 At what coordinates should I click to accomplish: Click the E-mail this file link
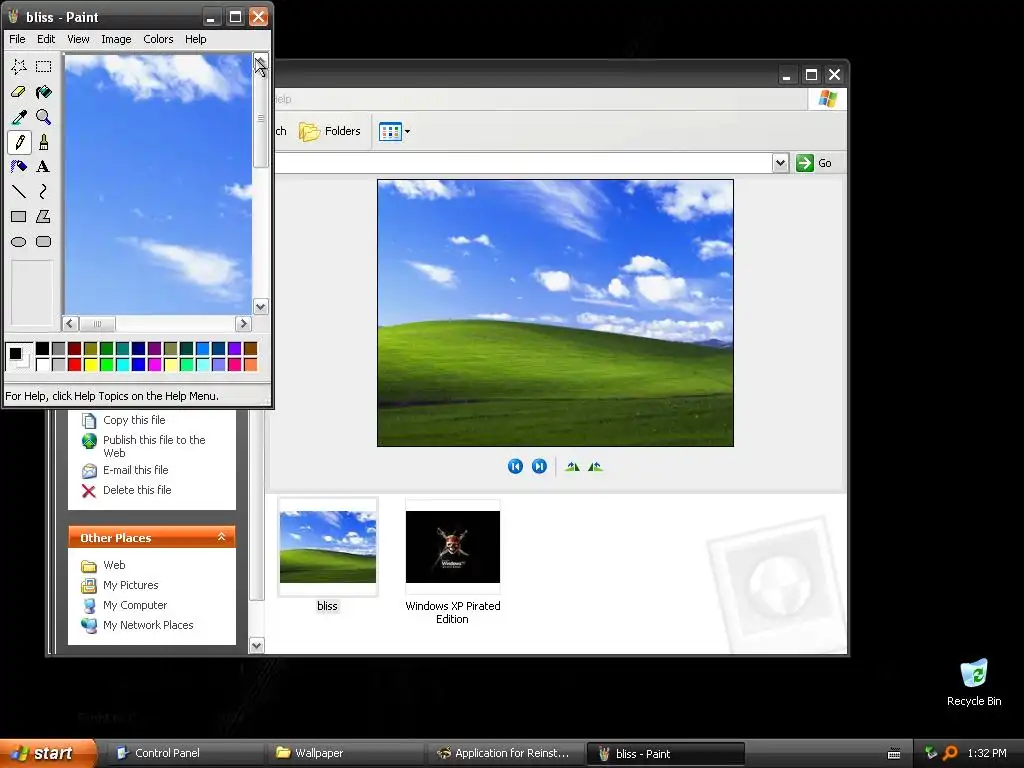click(136, 470)
